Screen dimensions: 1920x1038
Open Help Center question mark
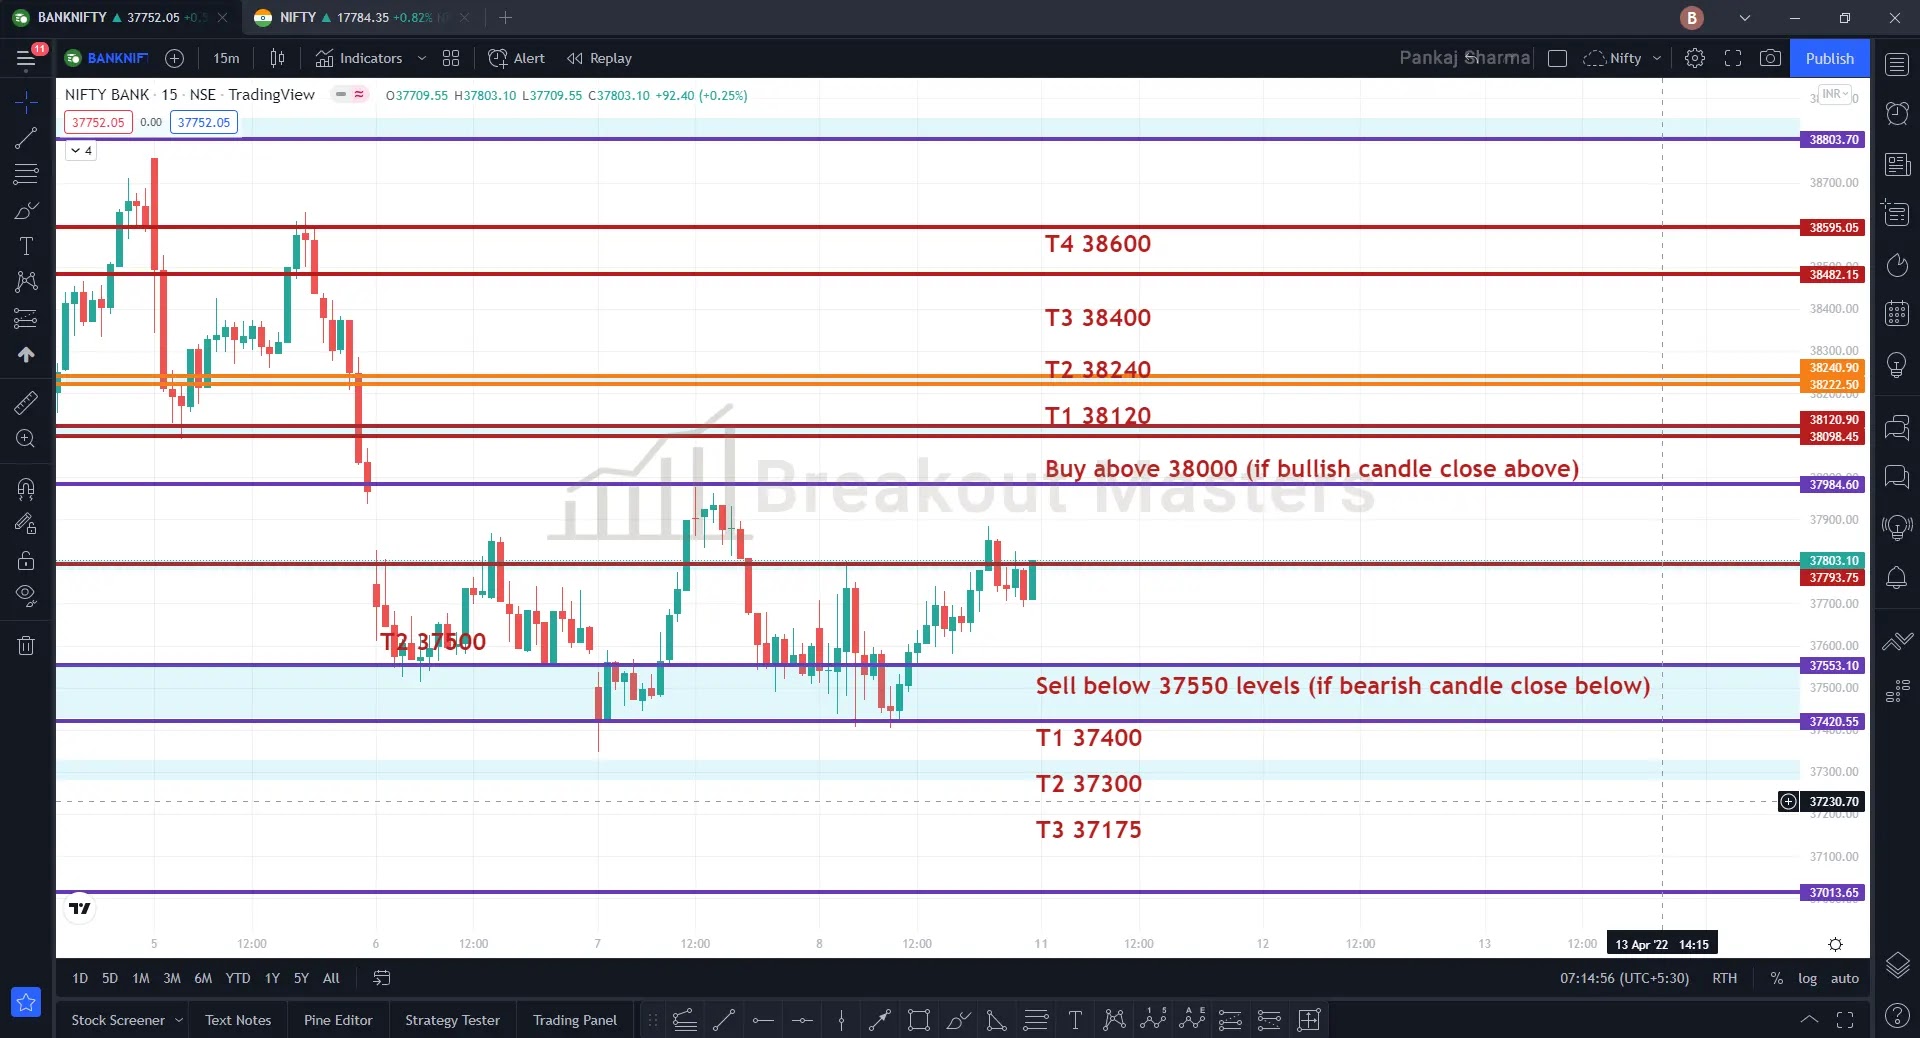[1897, 1015]
